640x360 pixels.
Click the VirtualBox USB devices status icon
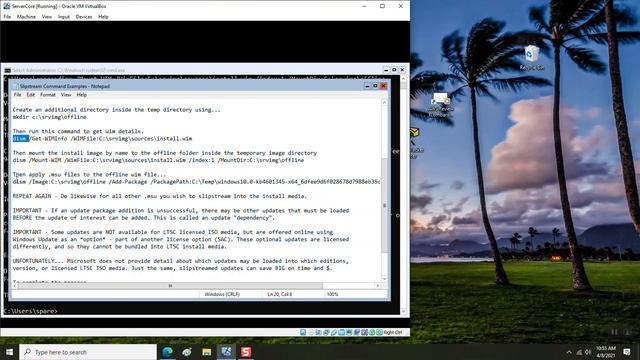click(334, 332)
